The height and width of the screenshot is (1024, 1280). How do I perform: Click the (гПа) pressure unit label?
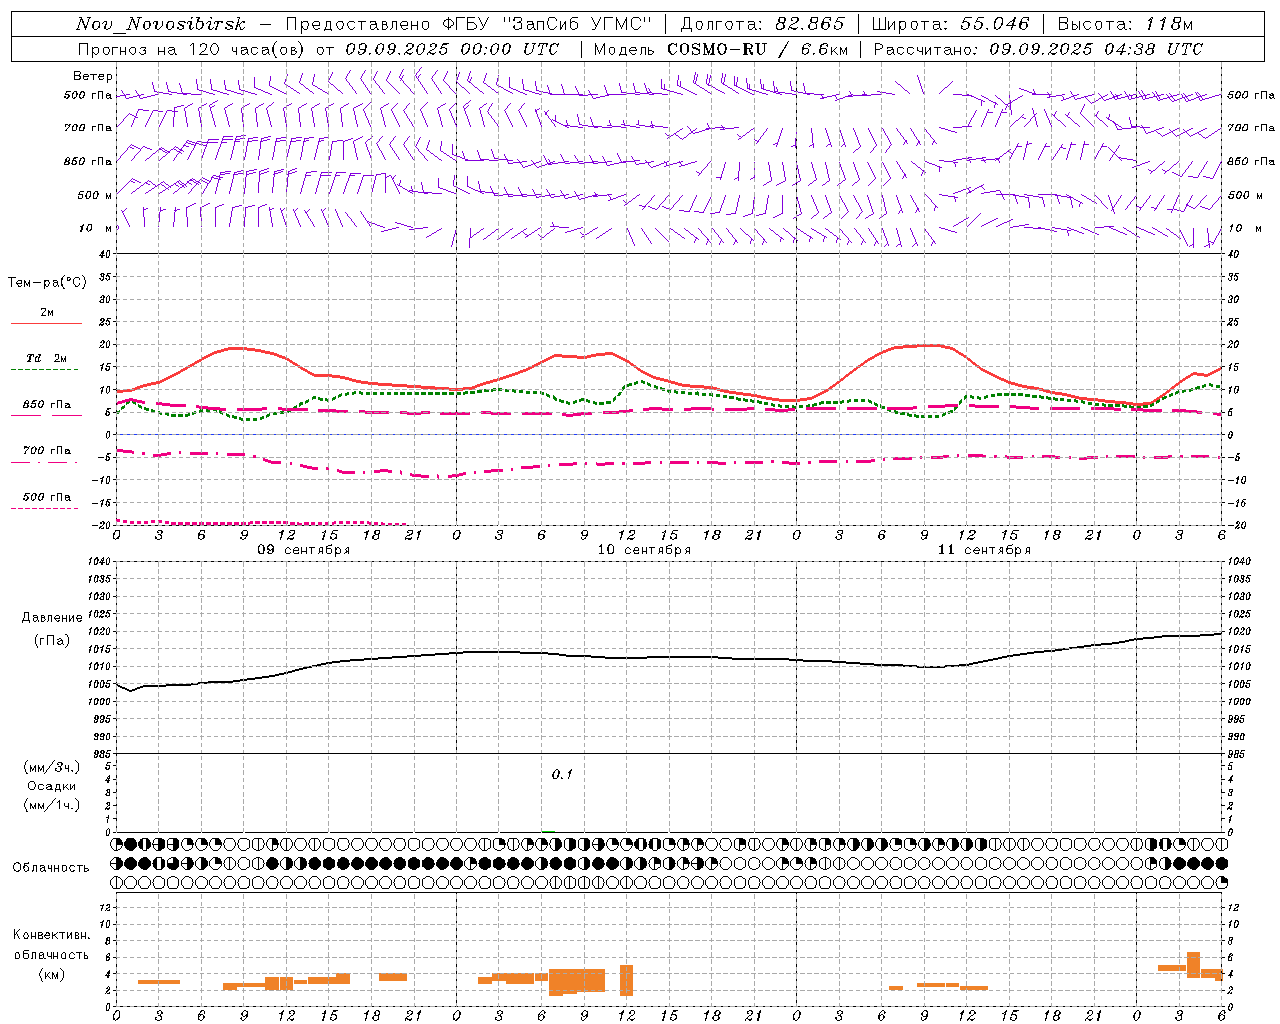point(52,641)
